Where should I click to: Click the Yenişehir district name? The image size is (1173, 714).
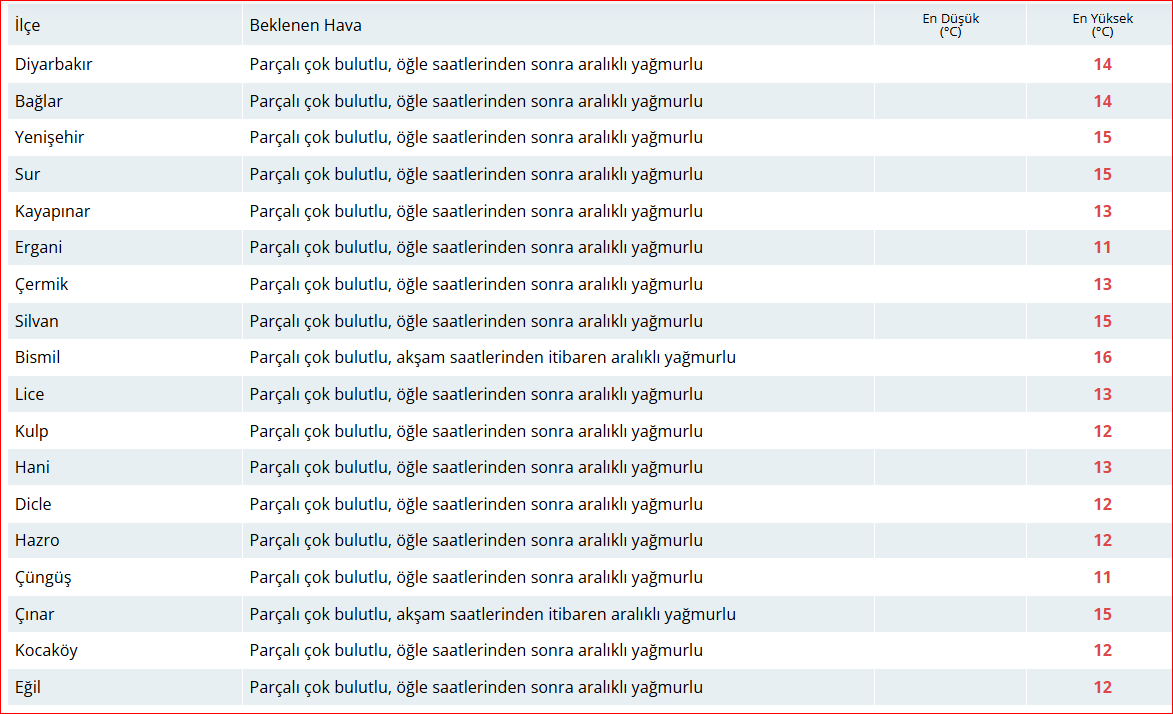click(x=50, y=137)
